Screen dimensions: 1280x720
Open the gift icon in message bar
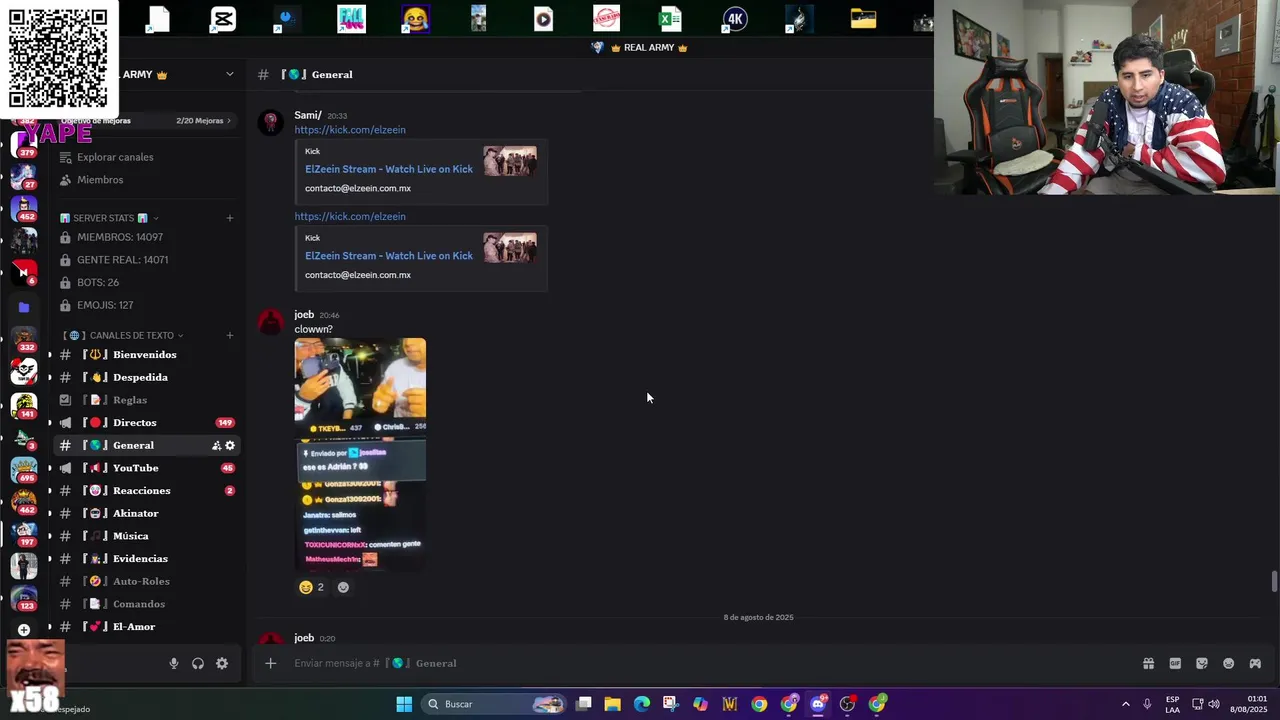click(1148, 663)
